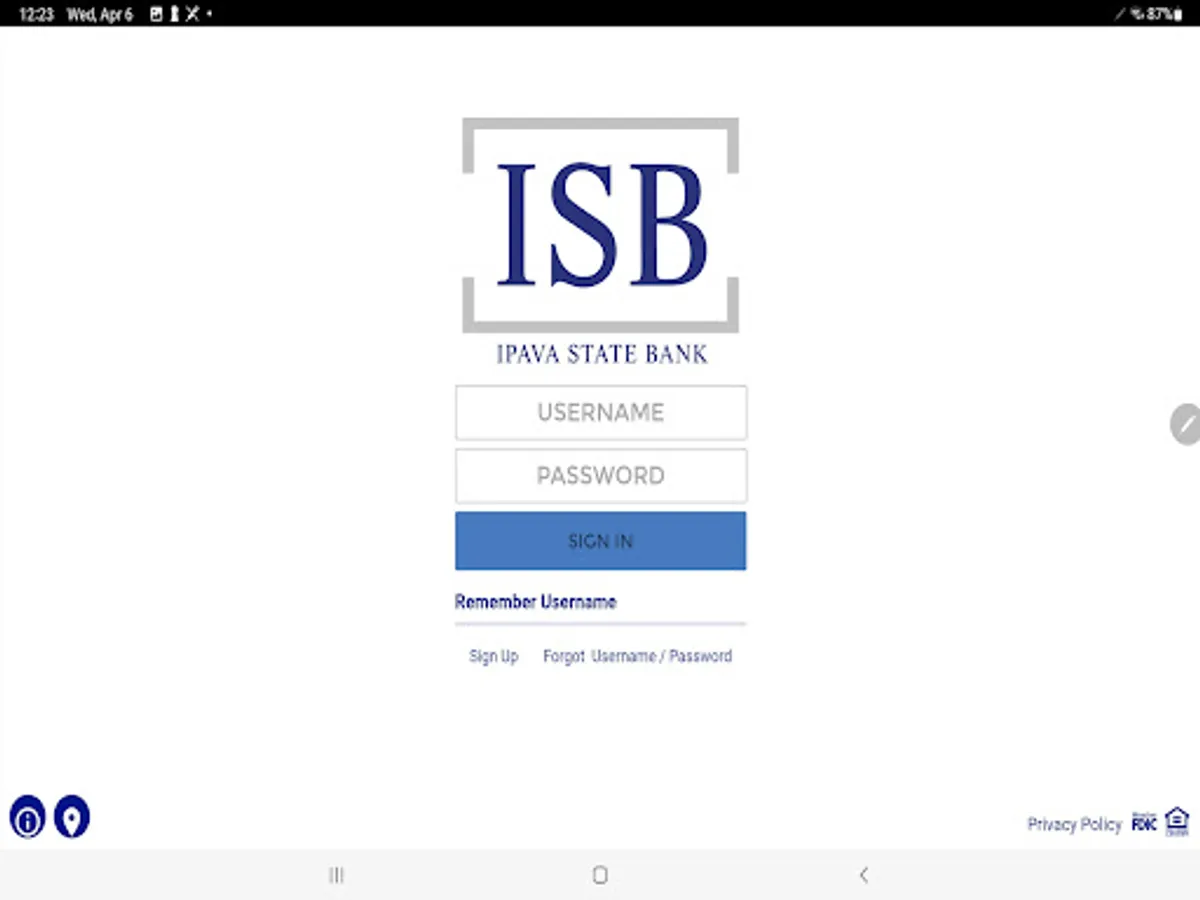Tap the Wed, Apr 6 date
Viewport: 1200px width, 900px height.
[100, 14]
